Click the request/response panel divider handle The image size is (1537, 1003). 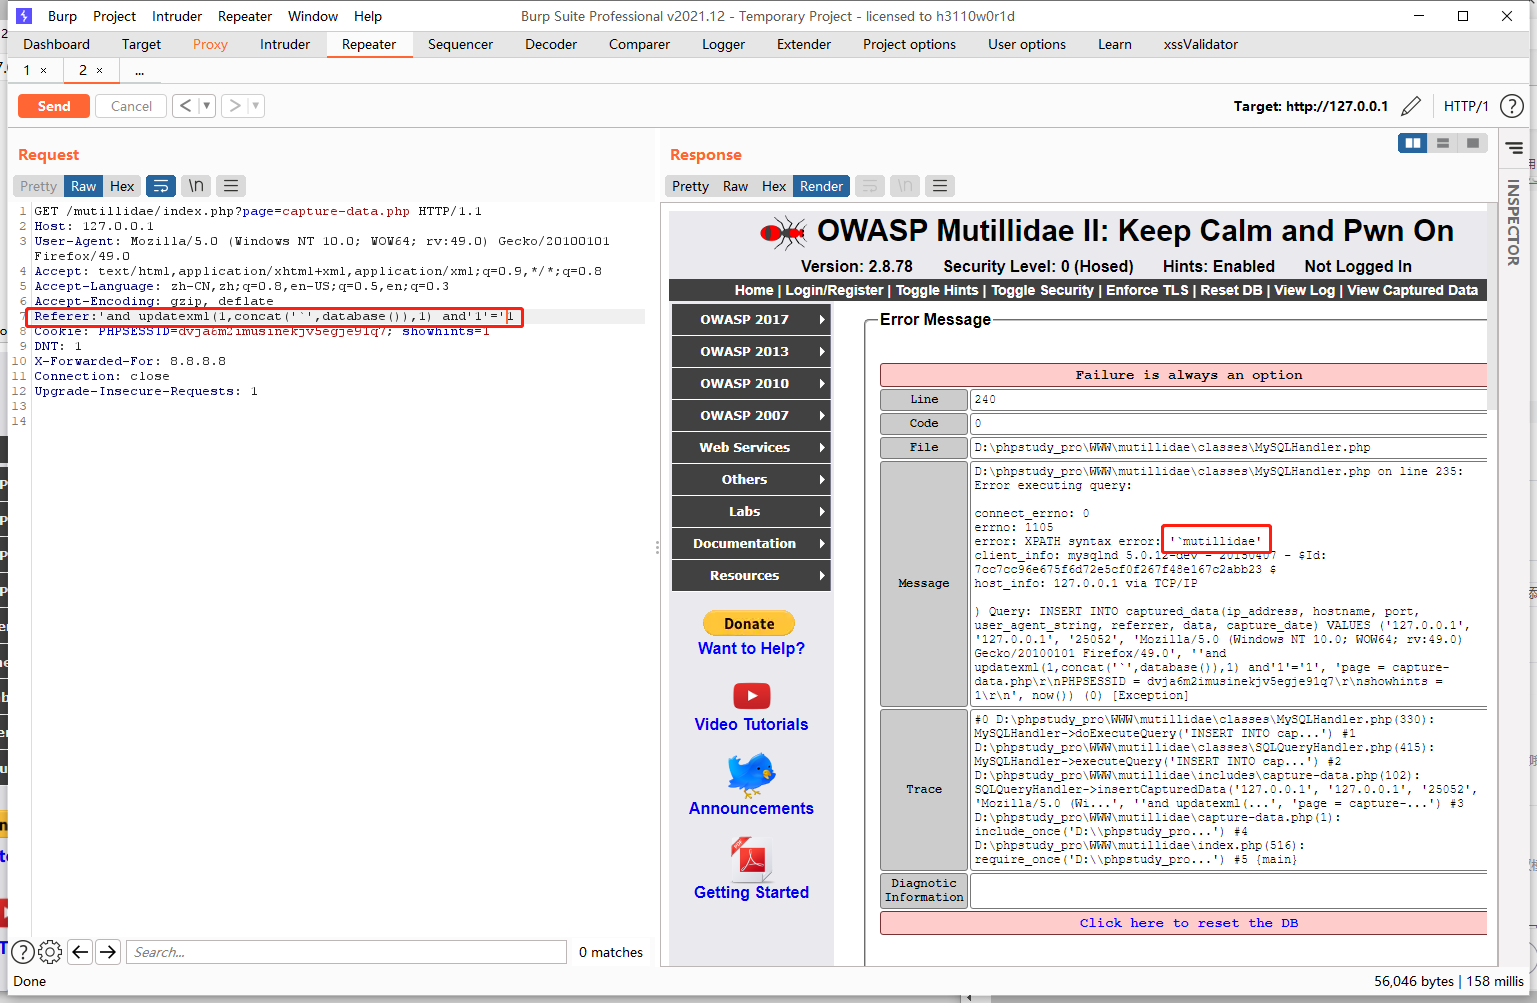(657, 547)
